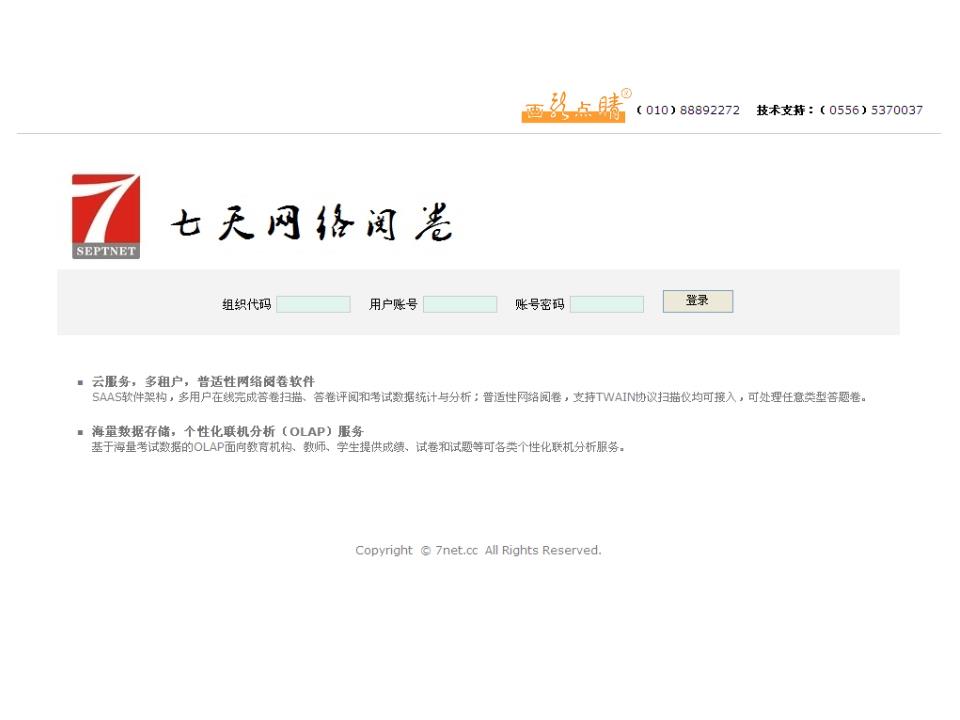Click the SAAS软件架构 description paragraph

[x=478, y=397]
